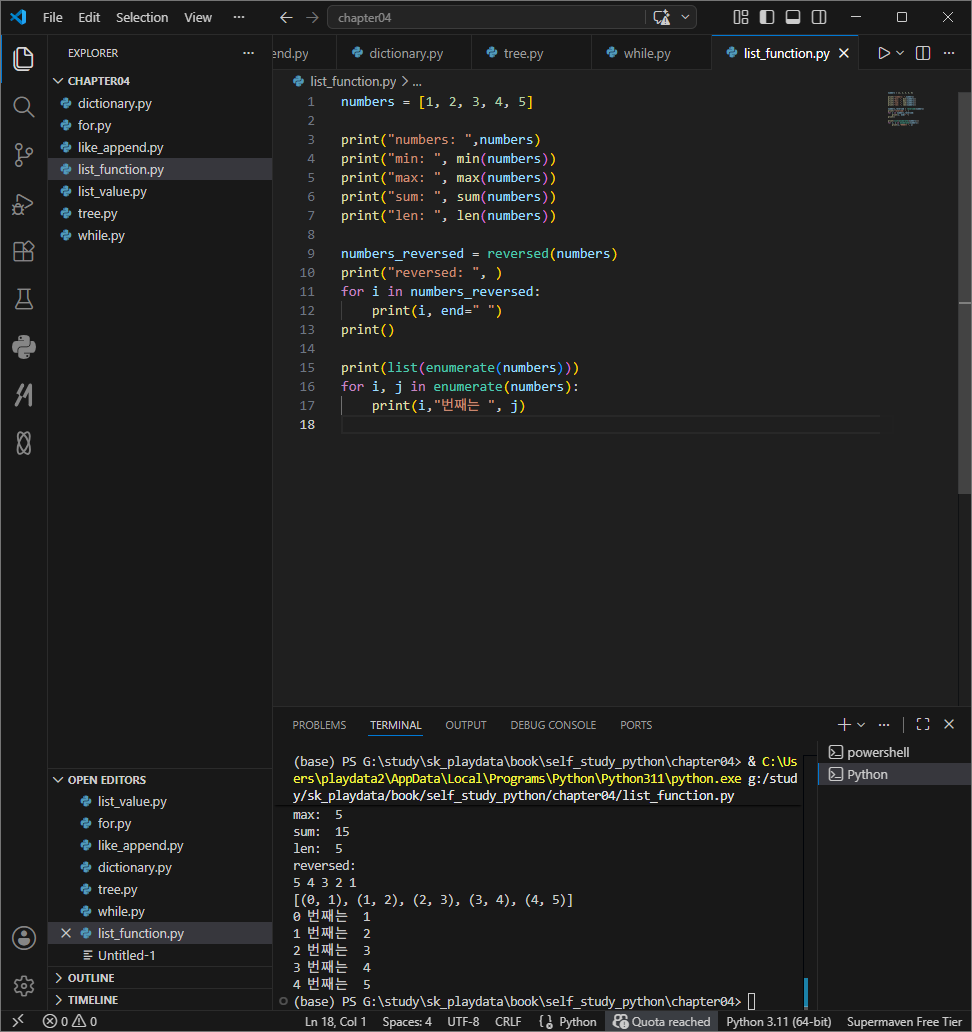Open the Copilot chat dropdown arrow
Image resolution: width=972 pixels, height=1032 pixels.
685,18
